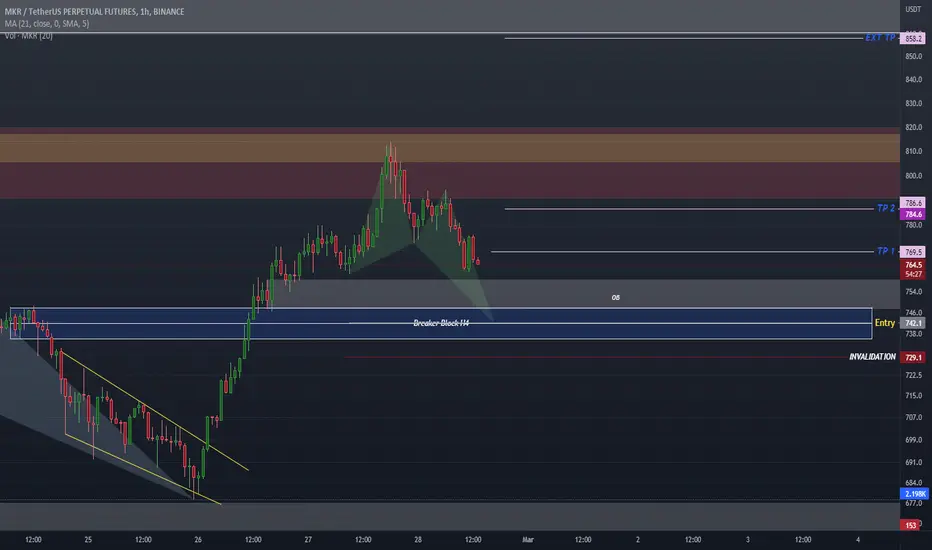This screenshot has height=550, width=932.
Task: Click the 26 date label on time axis
Action: click(x=198, y=540)
